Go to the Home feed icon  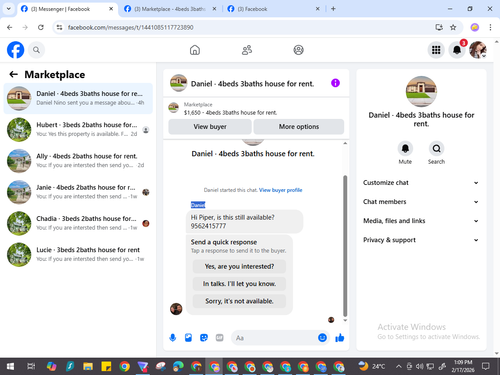[x=195, y=50]
